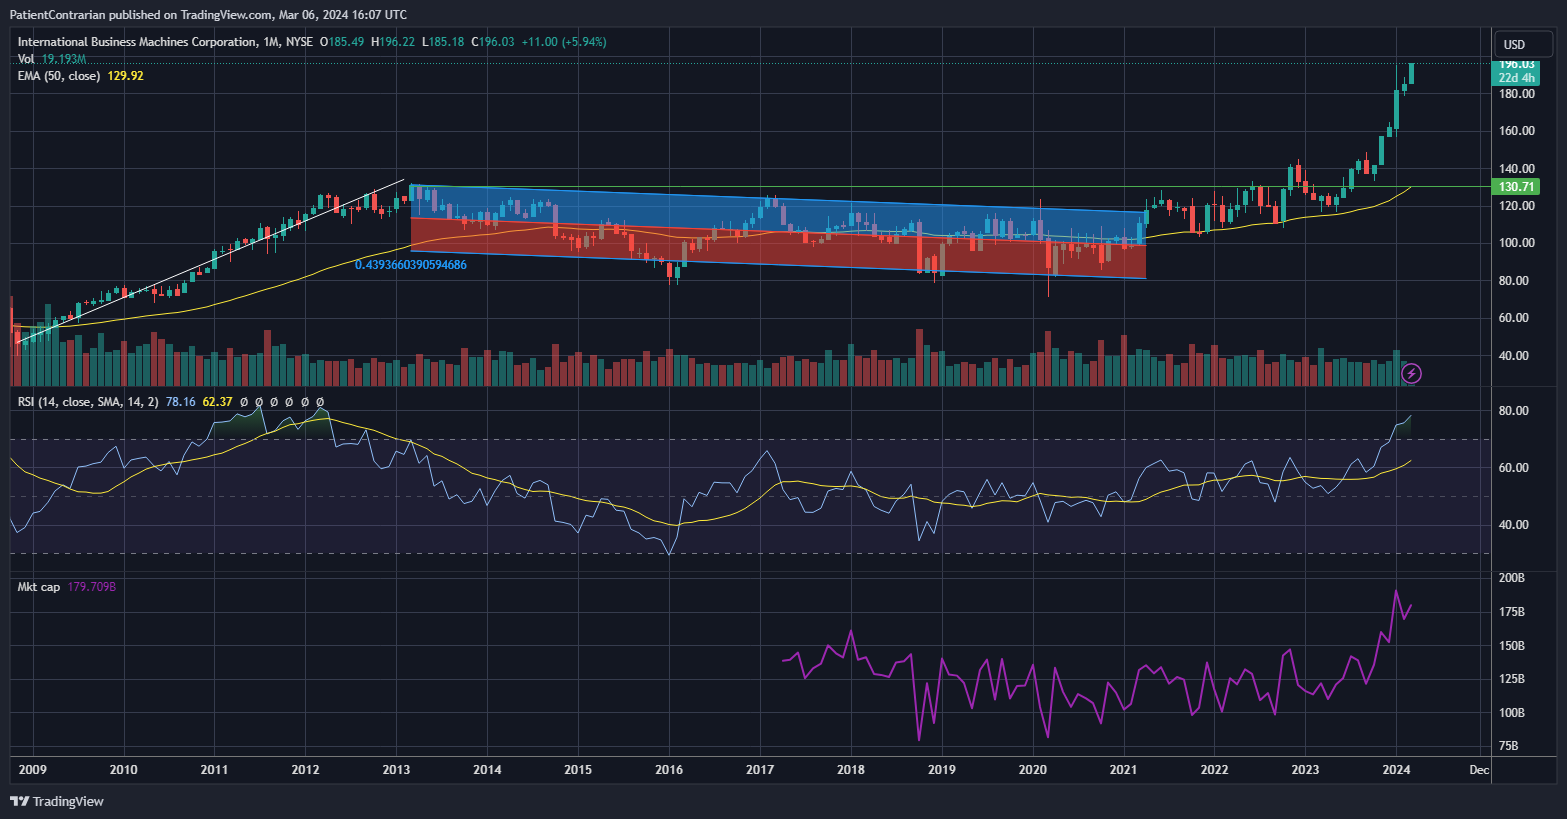Viewport: 1567px width, 819px height.
Task: Click the 2011 label on time axis
Action: pyautogui.click(x=214, y=770)
